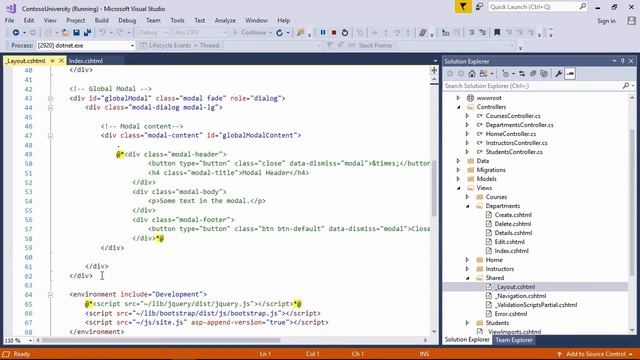Click the editor horizontal scrollbar thumb
The height and width of the screenshot is (360, 640).
pyautogui.click(x=161, y=340)
